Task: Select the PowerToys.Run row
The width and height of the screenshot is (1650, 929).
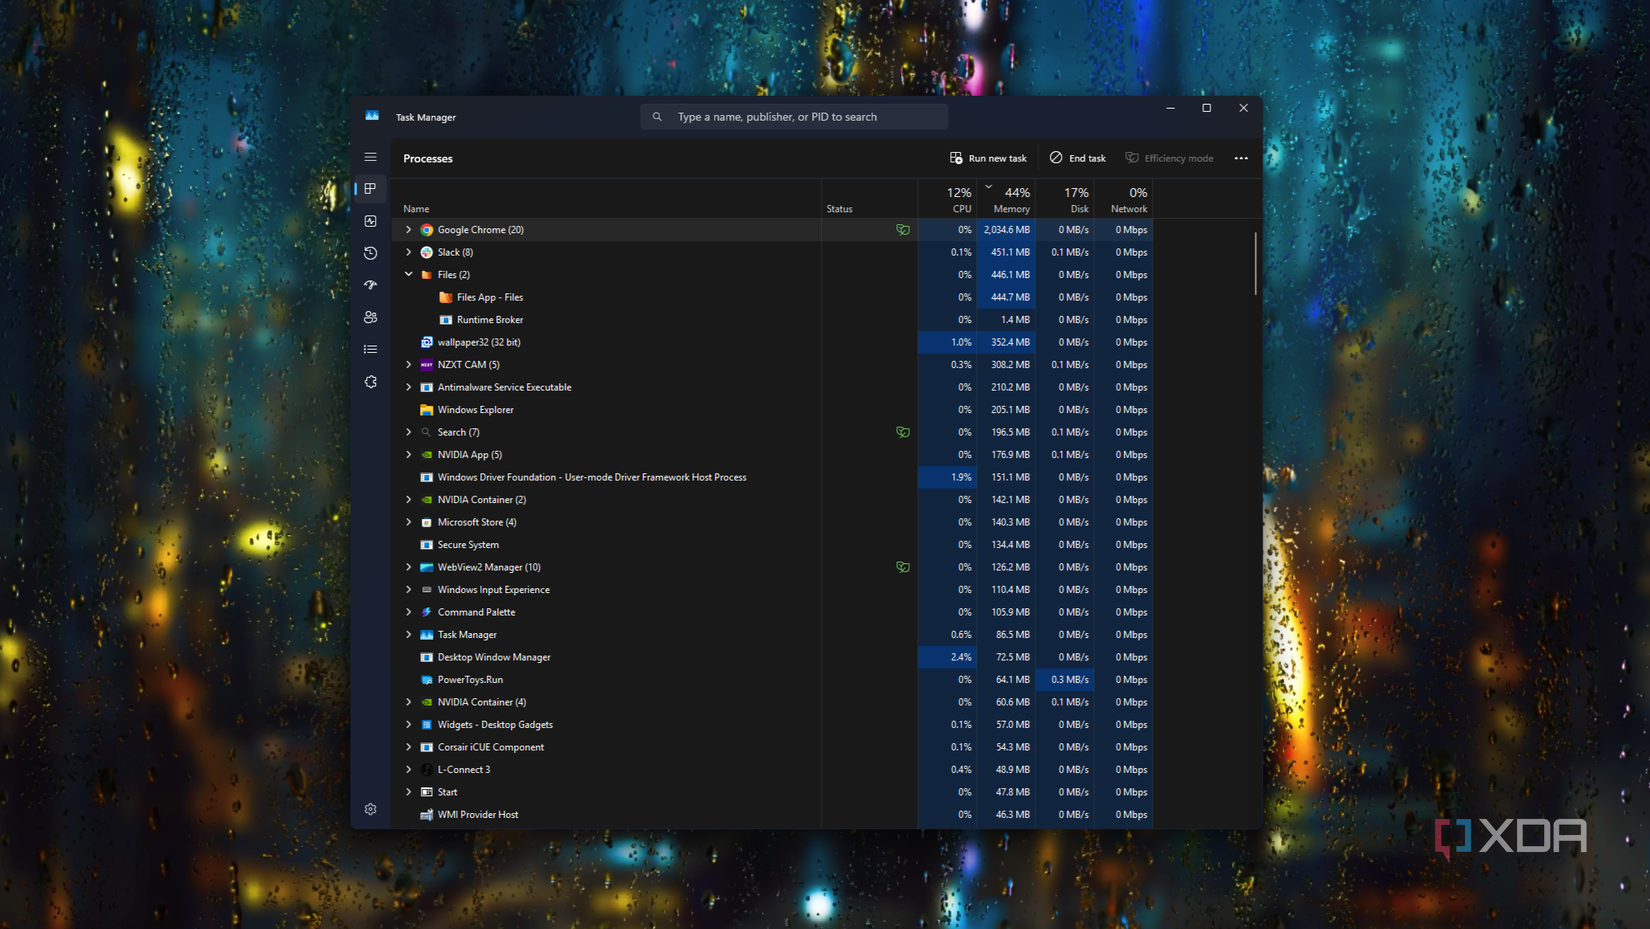Action: pyautogui.click(x=772, y=680)
